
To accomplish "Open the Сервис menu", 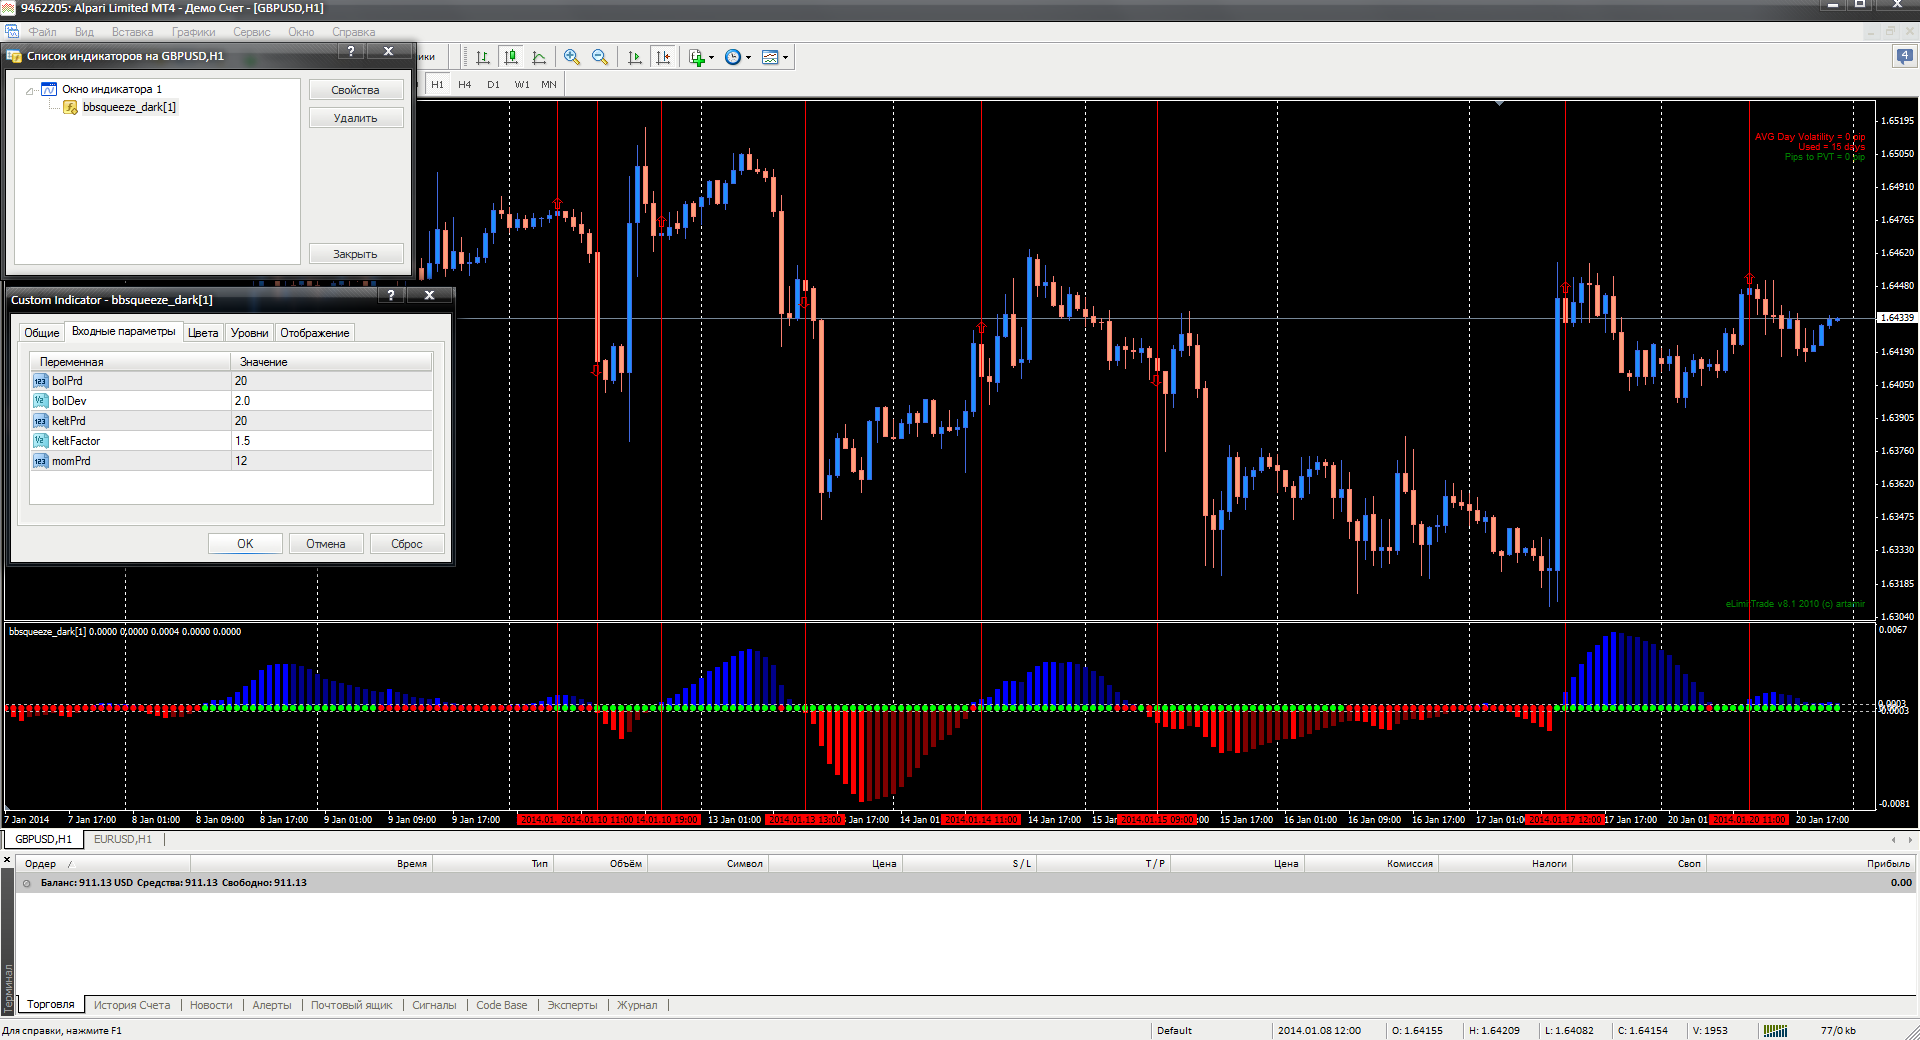I will 252,32.
